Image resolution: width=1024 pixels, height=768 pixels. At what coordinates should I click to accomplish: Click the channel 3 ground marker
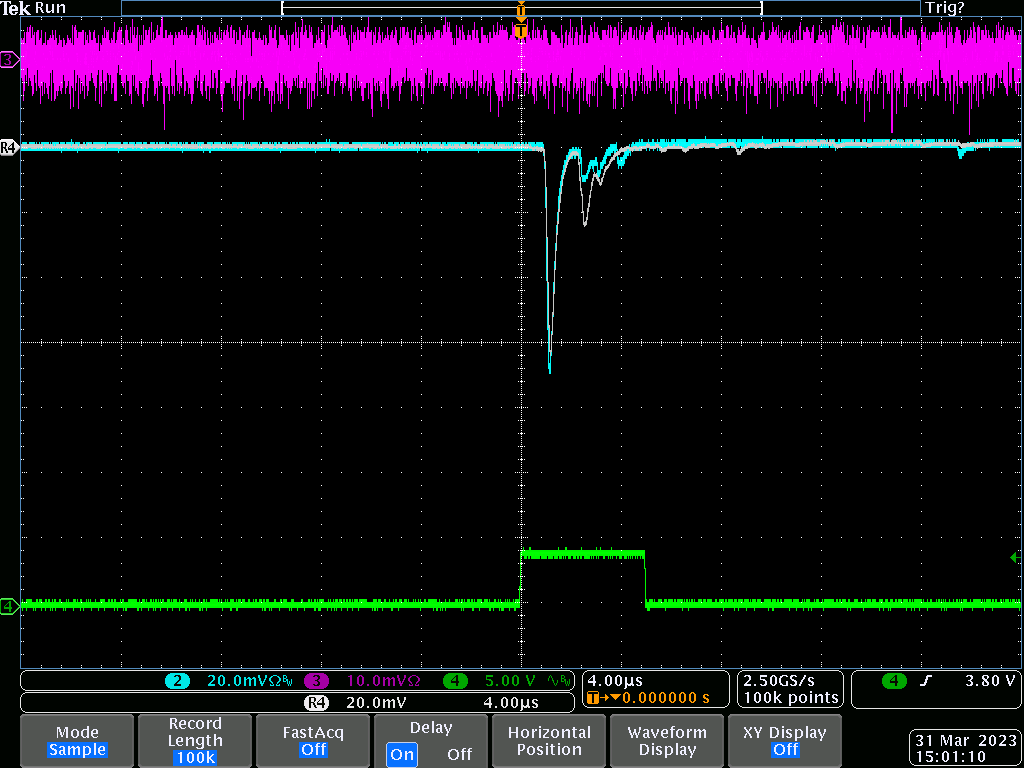click(x=9, y=61)
